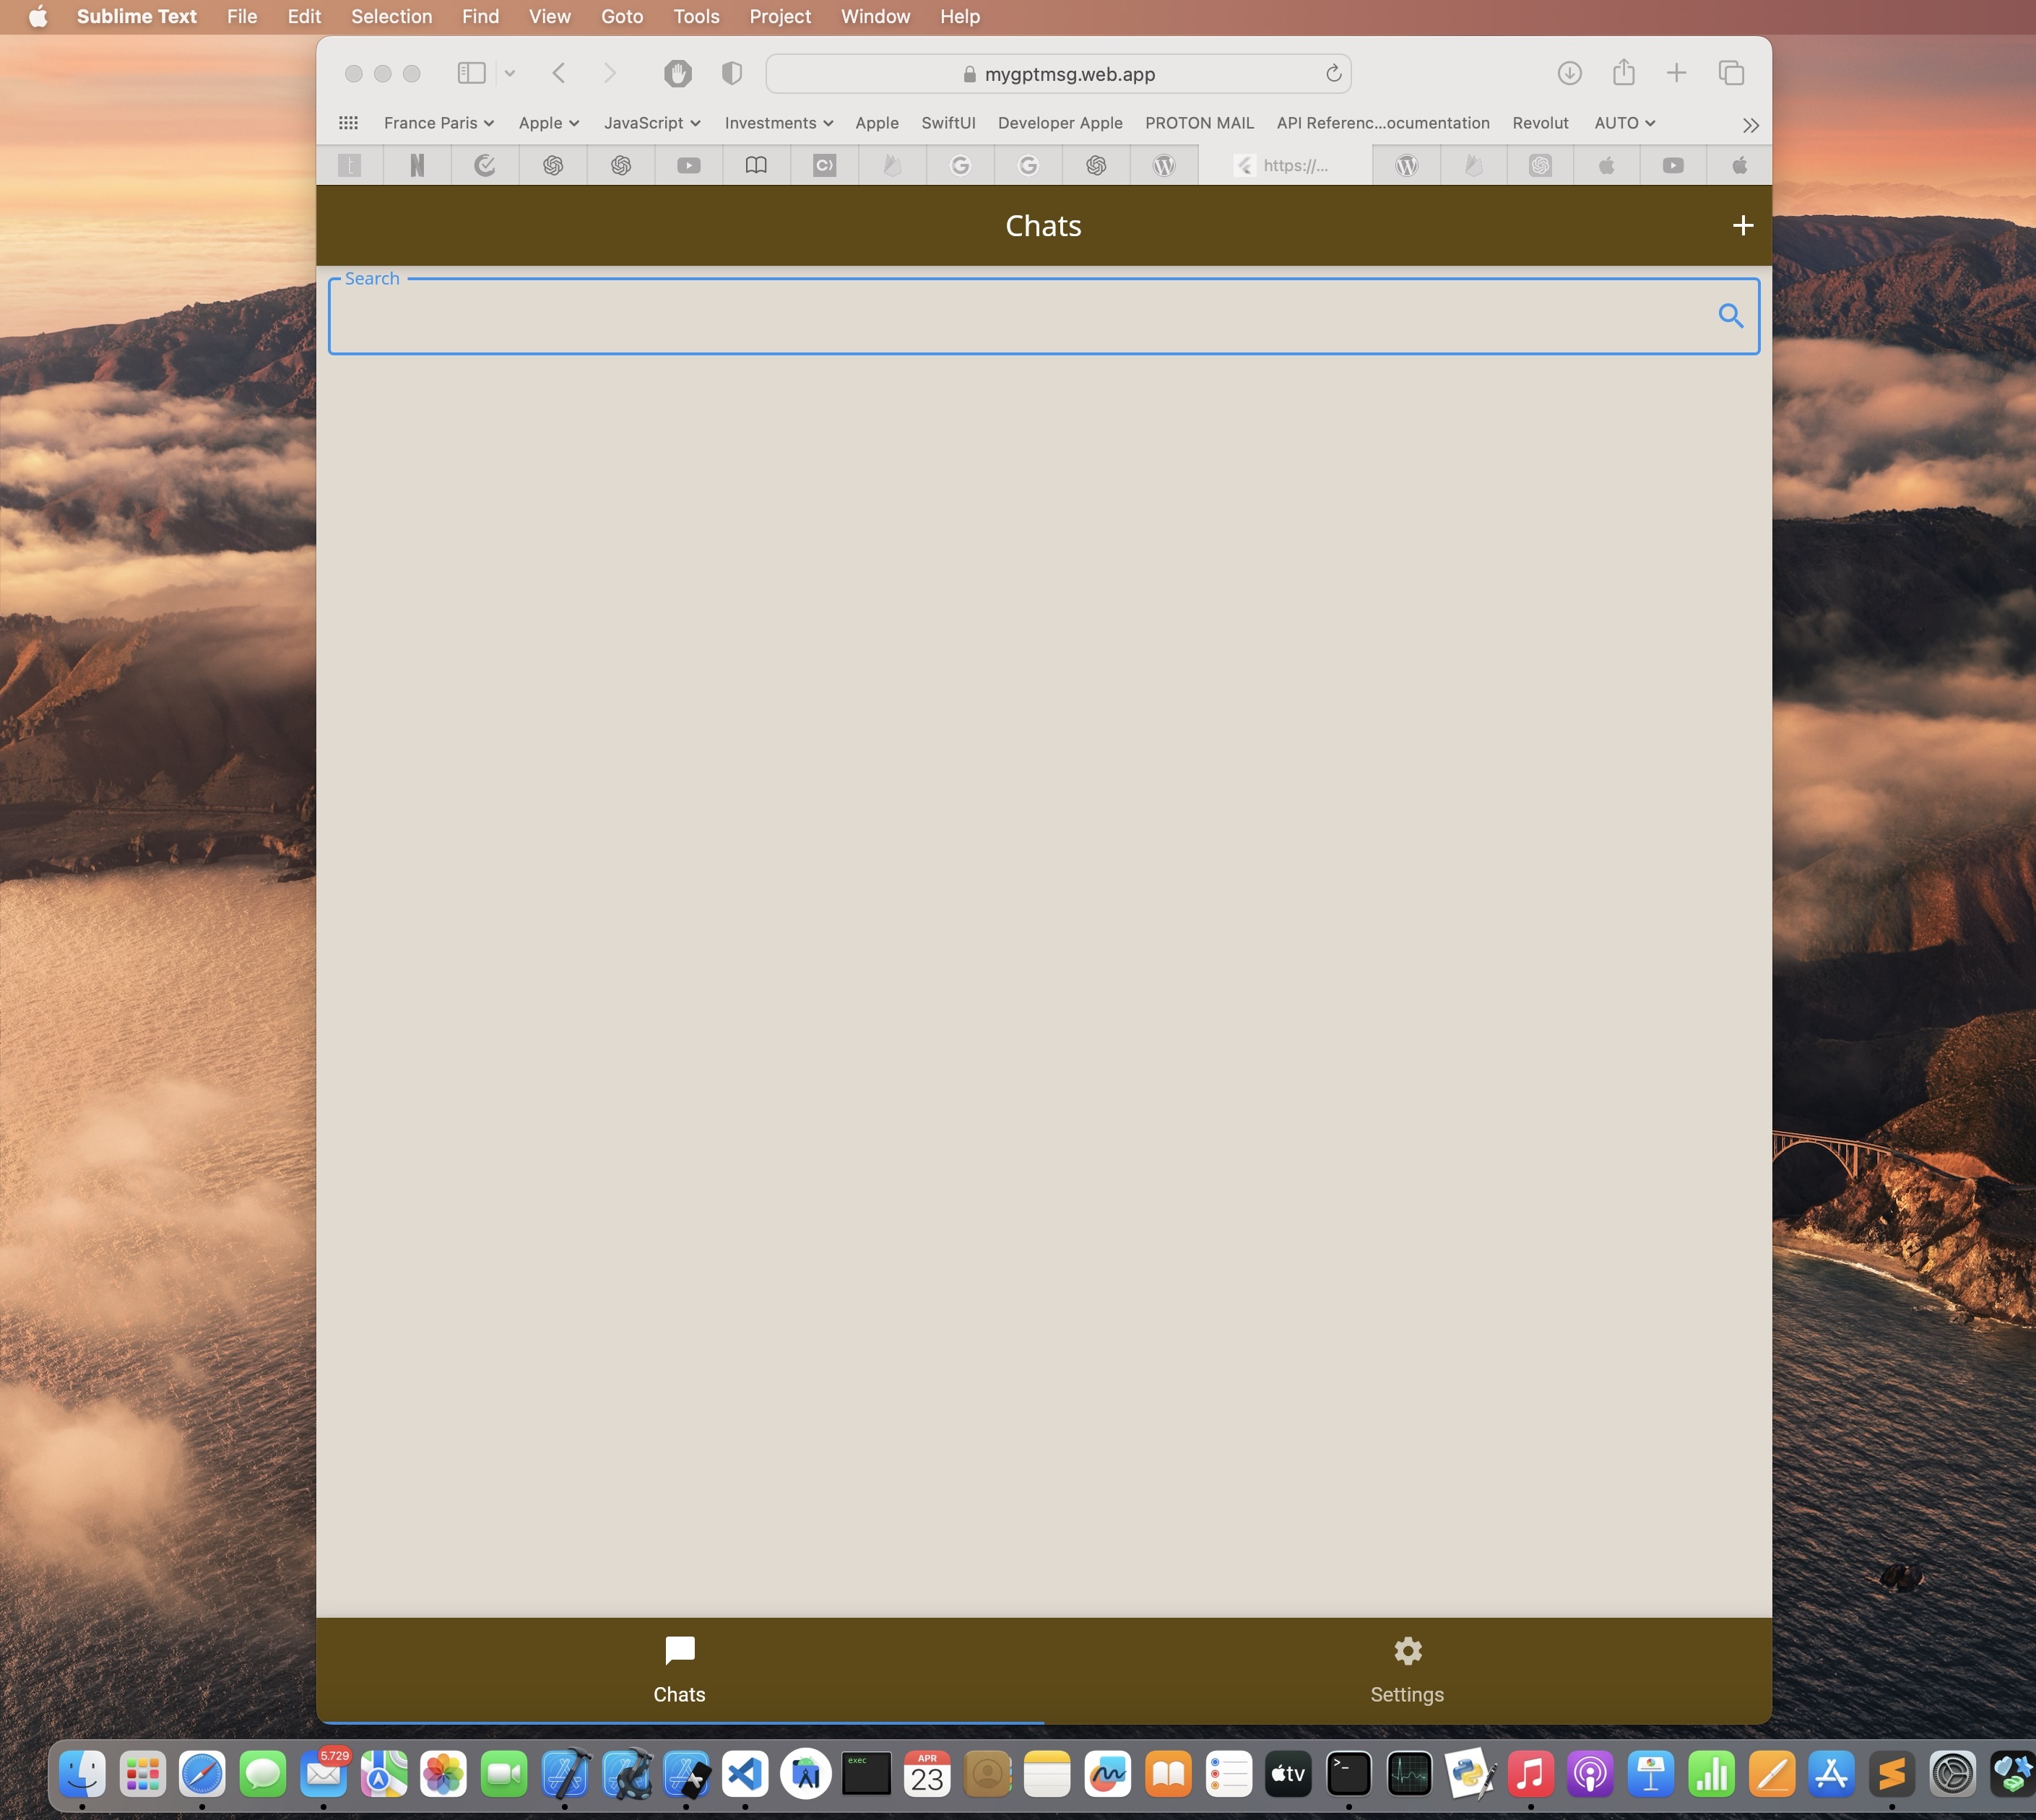Add a new chat with the plus icon
Screen dimensions: 2036x1820
(1742, 226)
